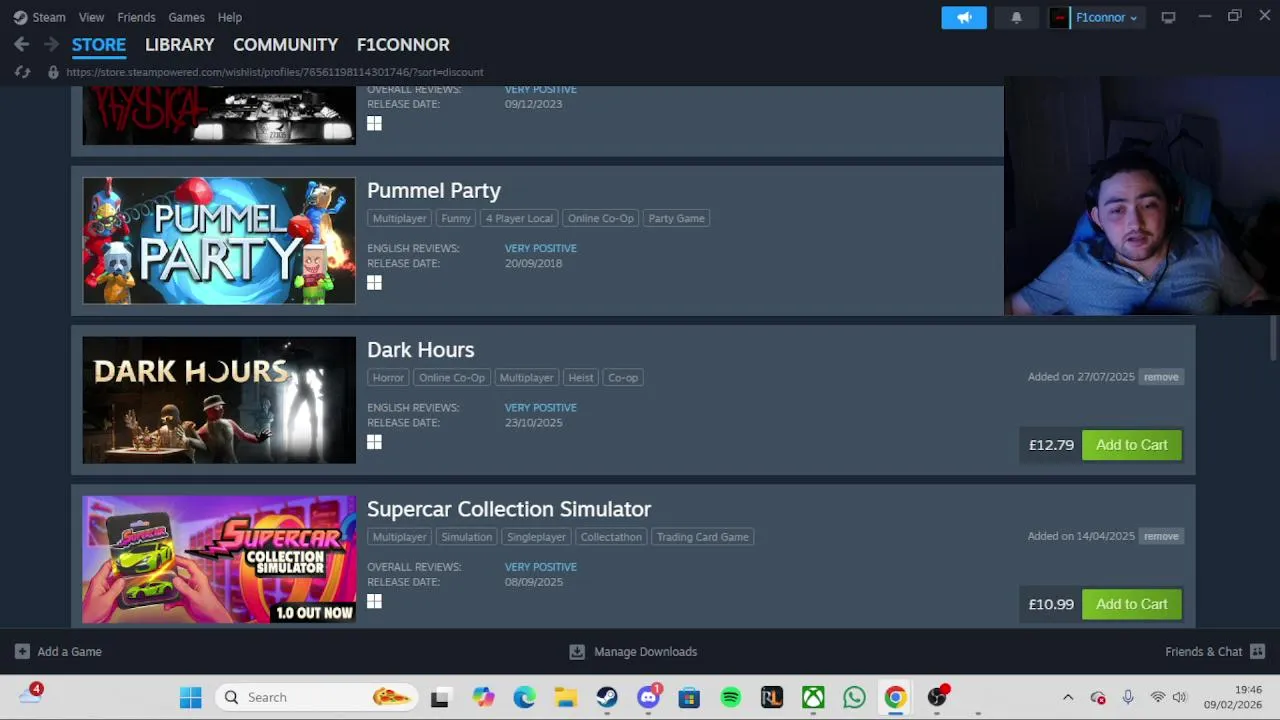Remove Supercar Collection Simulator from wishlist
This screenshot has width=1280, height=720.
[1161, 536]
